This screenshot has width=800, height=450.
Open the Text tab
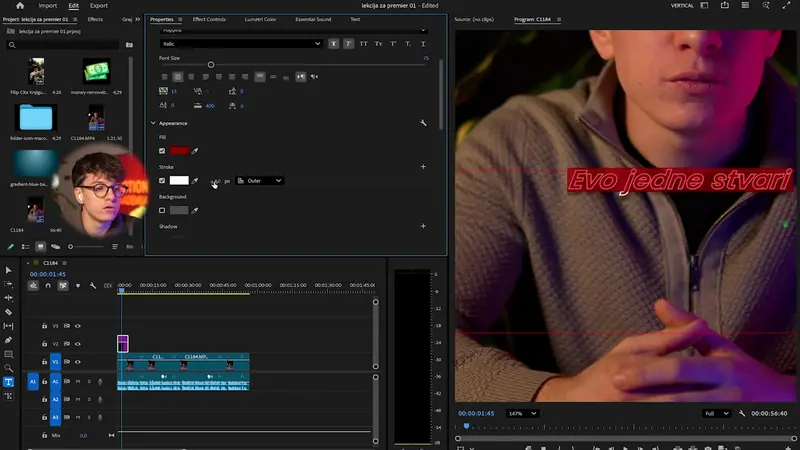pyautogui.click(x=355, y=19)
